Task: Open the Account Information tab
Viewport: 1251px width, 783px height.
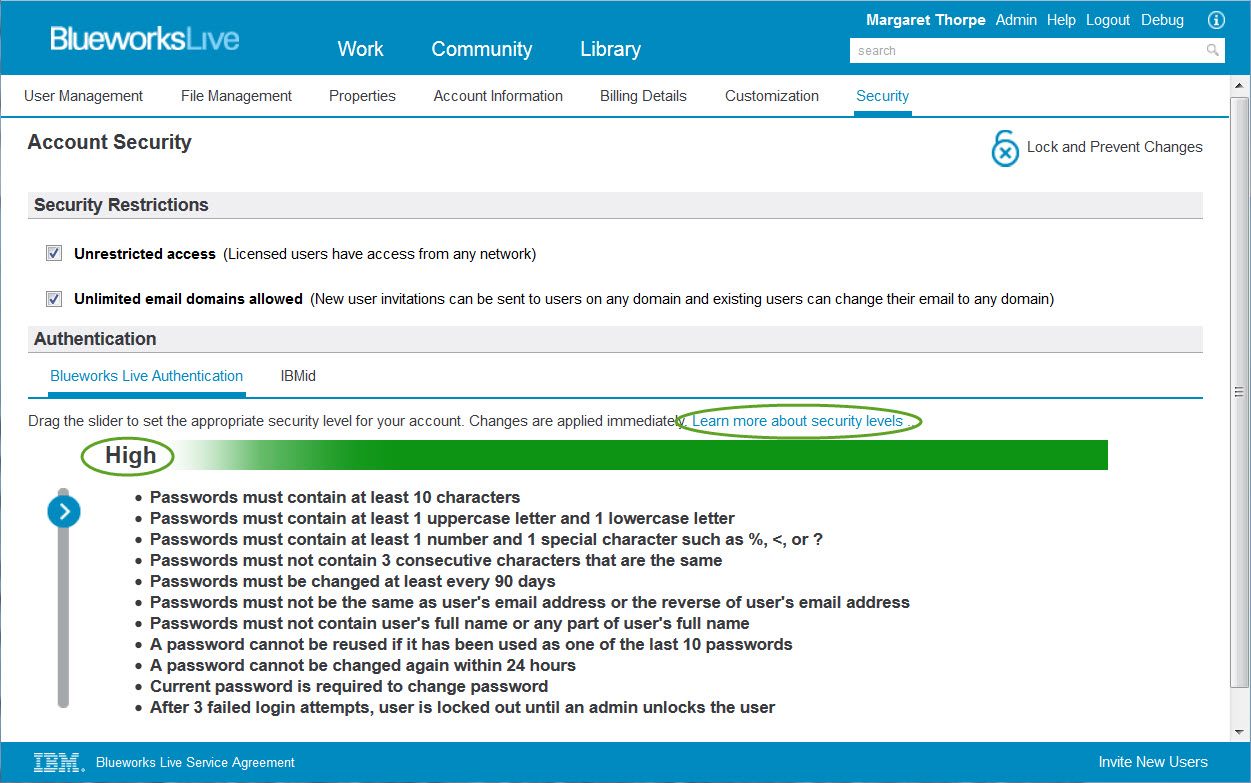Action: 498,96
